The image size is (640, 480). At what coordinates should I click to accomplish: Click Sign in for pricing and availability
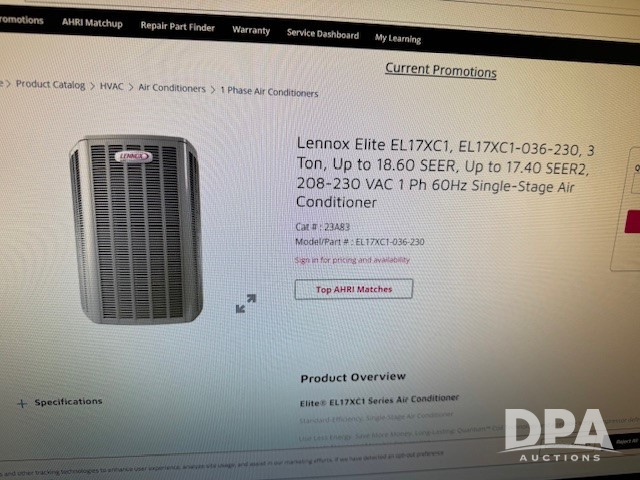[352, 260]
